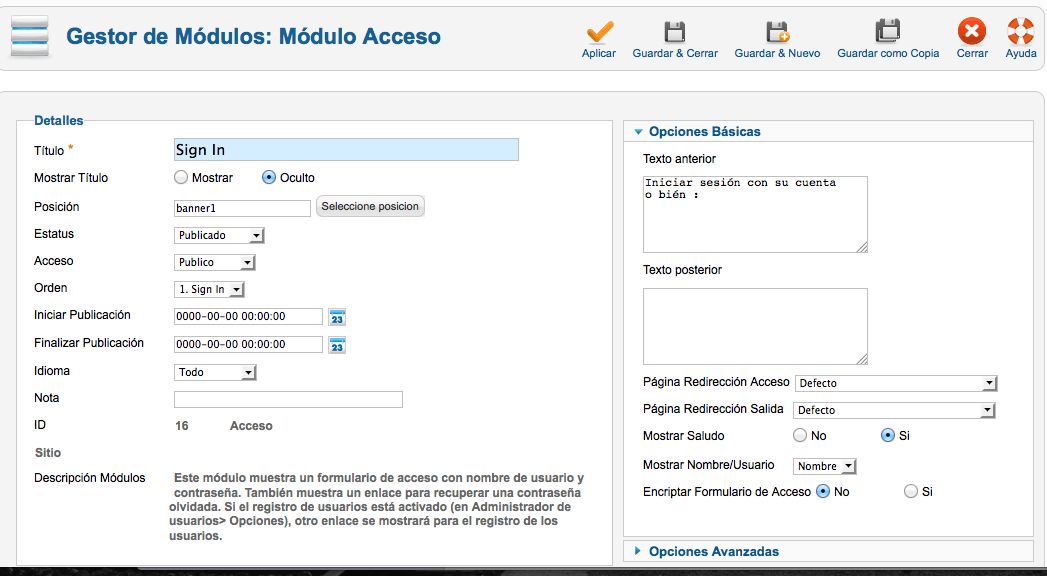Click the Descripción Módulos label
1047x576 pixels.
[x=89, y=478]
